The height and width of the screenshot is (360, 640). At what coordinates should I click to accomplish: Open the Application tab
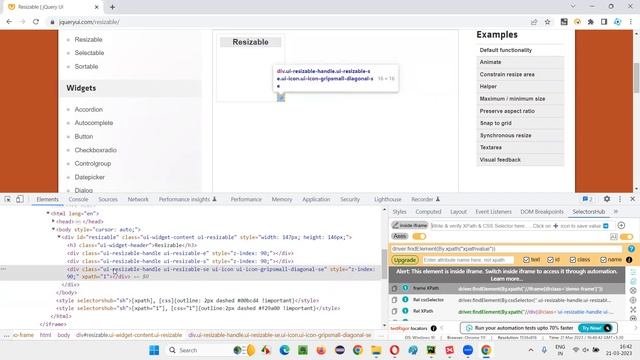[316, 199]
